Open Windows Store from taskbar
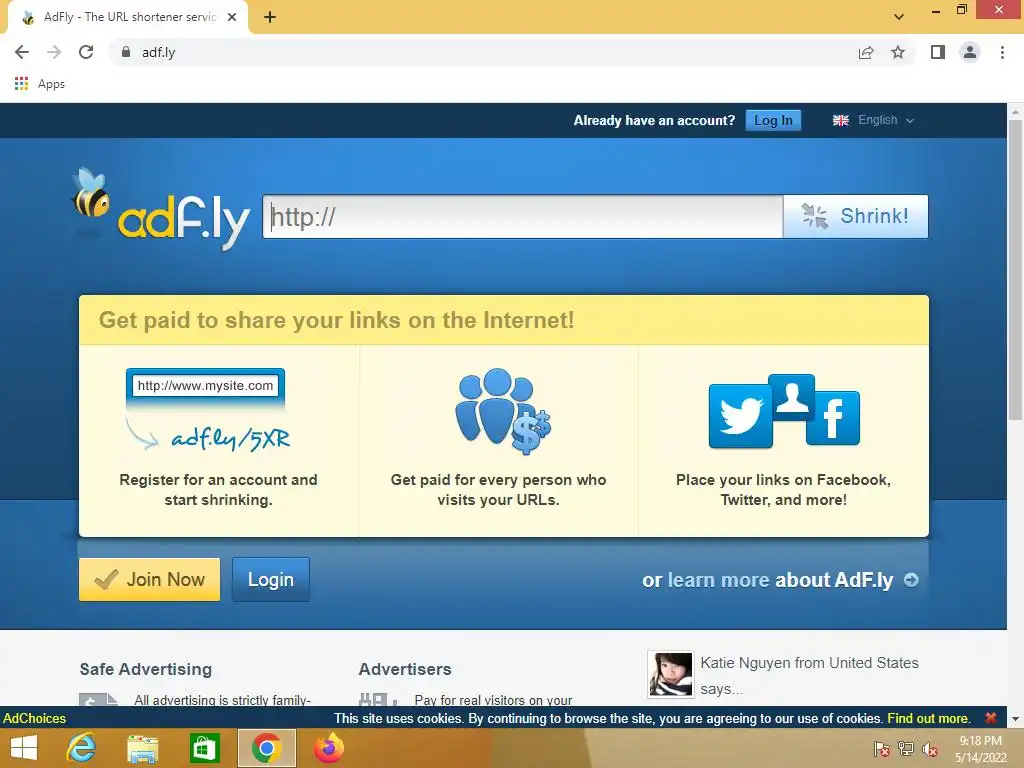This screenshot has height=768, width=1024. point(204,748)
